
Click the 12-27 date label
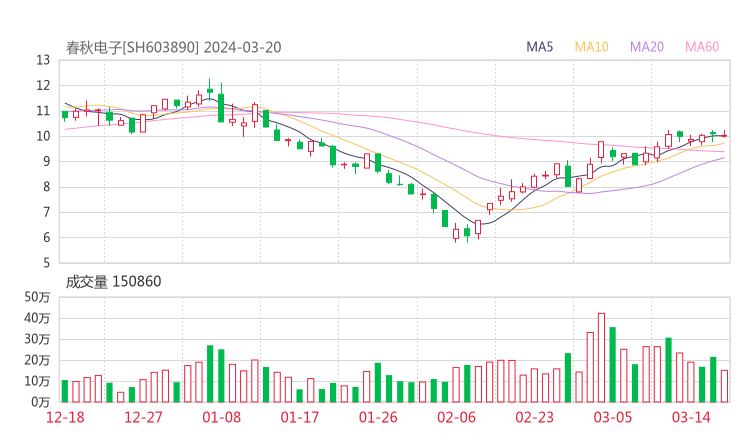pos(143,417)
